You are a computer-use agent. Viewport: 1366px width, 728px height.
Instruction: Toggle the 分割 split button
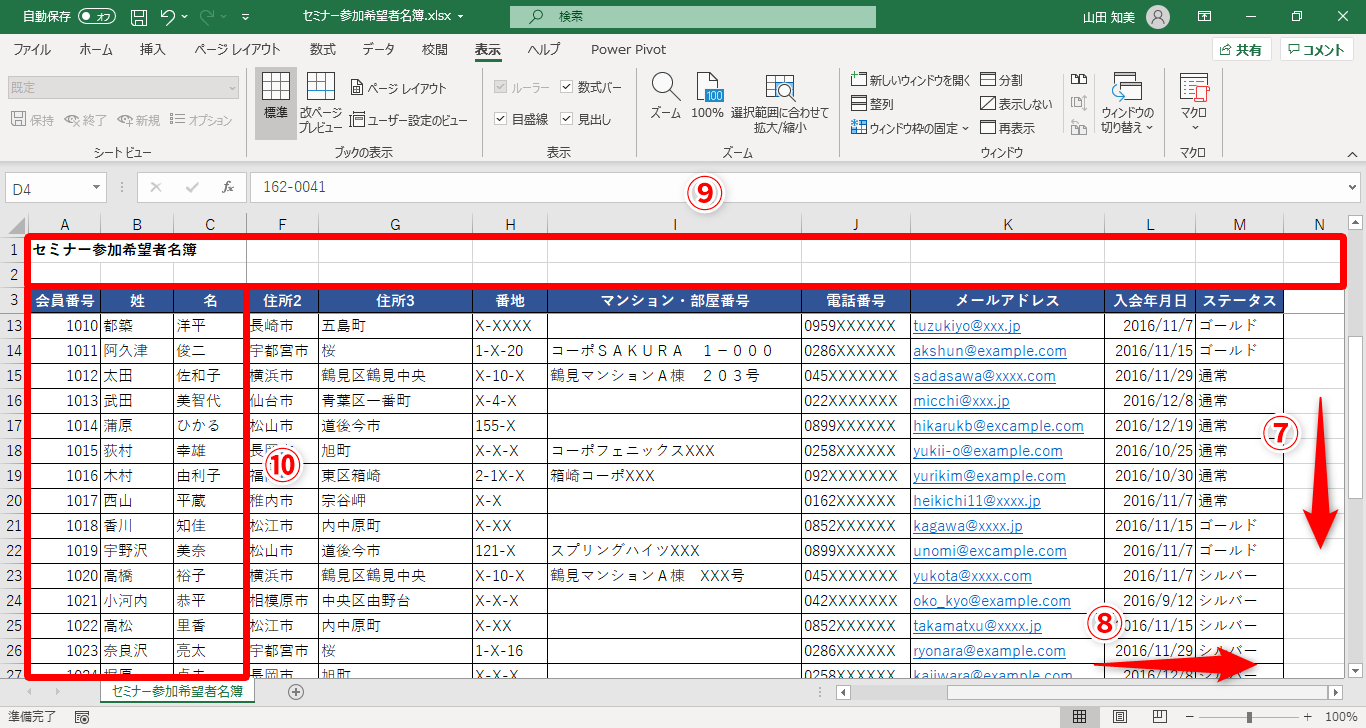tap(1001, 80)
